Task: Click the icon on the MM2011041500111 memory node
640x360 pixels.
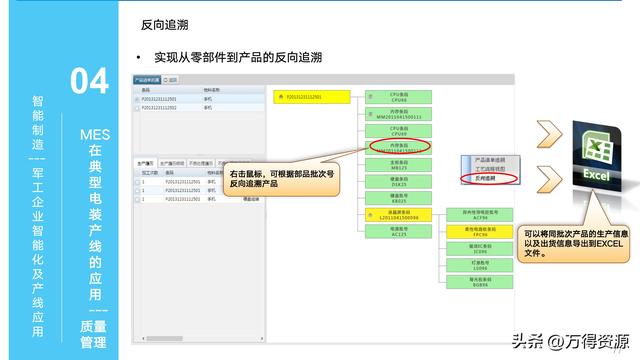Action: click(371, 114)
